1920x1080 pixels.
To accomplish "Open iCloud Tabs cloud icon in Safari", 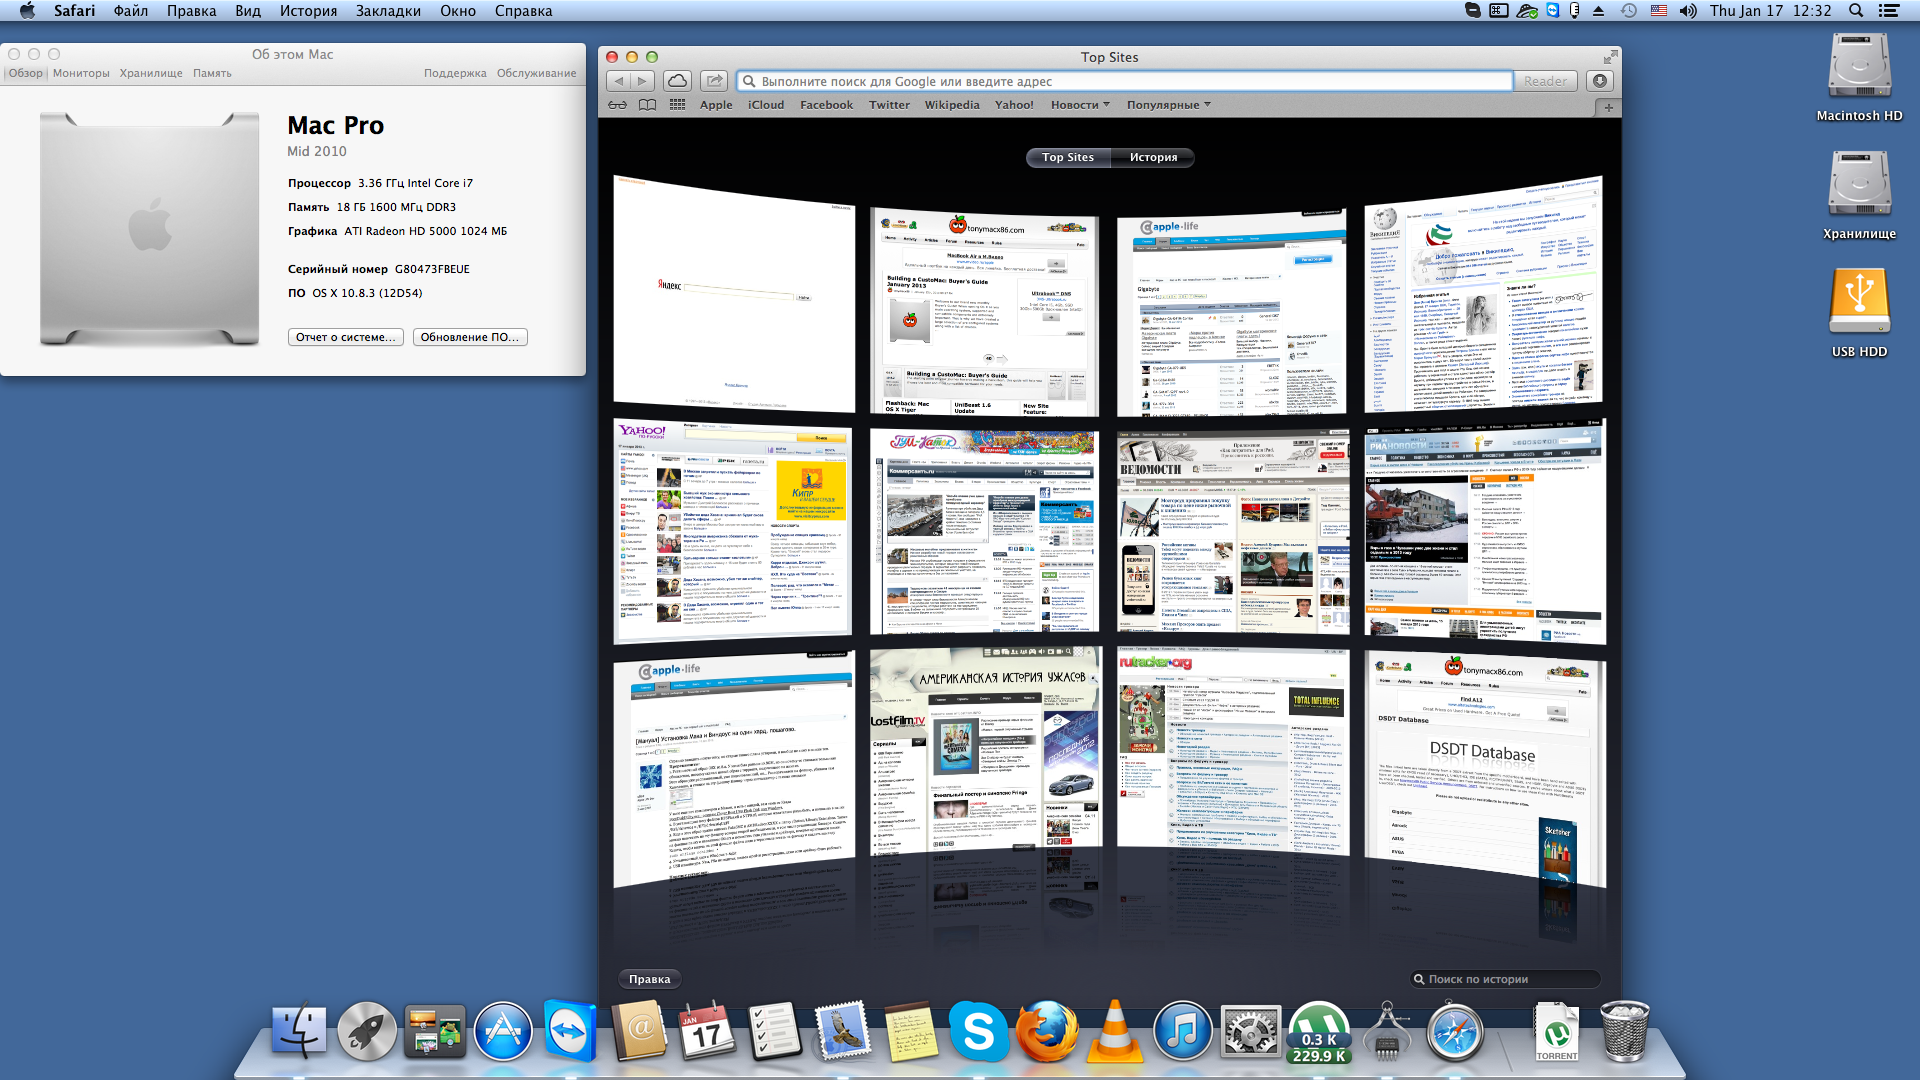I will tap(677, 81).
